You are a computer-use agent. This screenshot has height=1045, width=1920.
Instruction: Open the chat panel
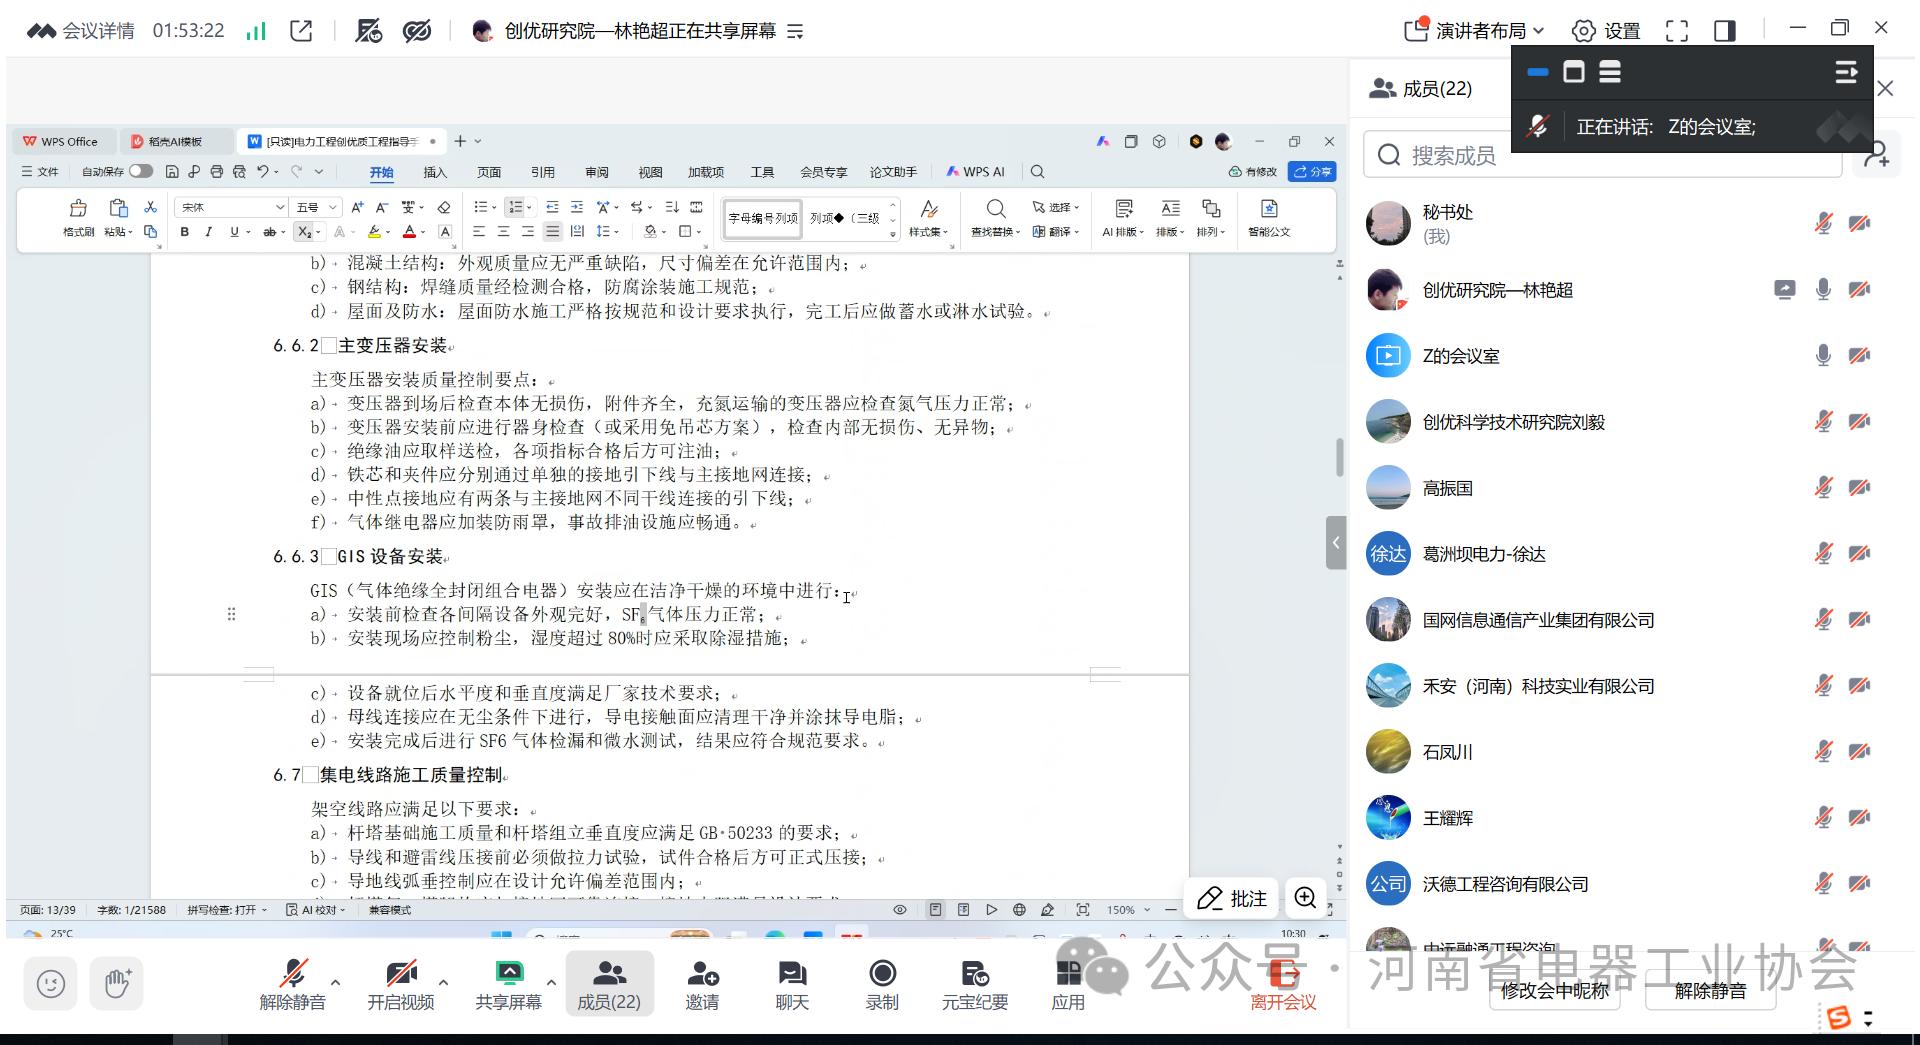tap(791, 984)
